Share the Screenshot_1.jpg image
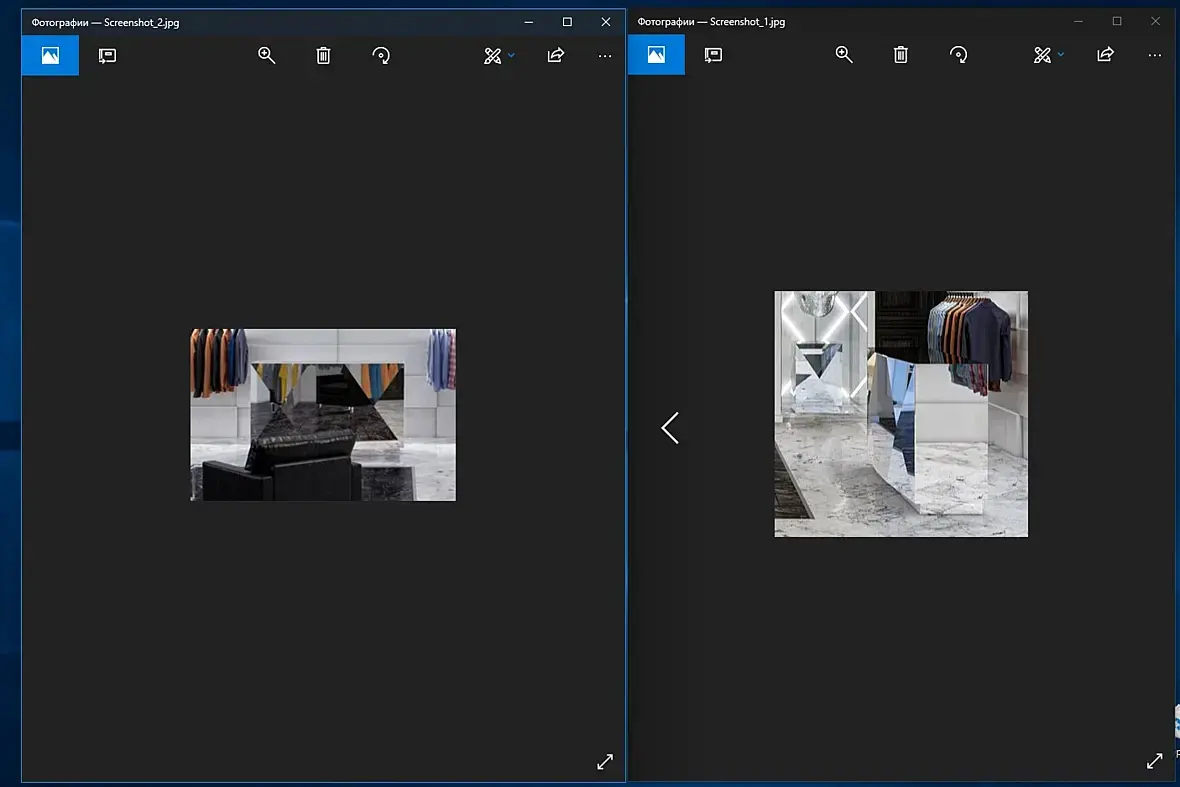 click(1105, 54)
